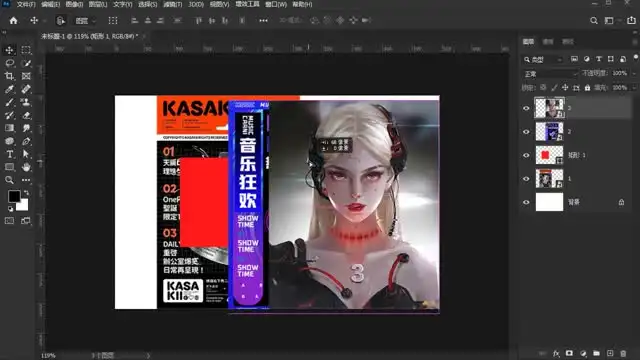Open the 正常 blend mode dropdown

pos(551,74)
